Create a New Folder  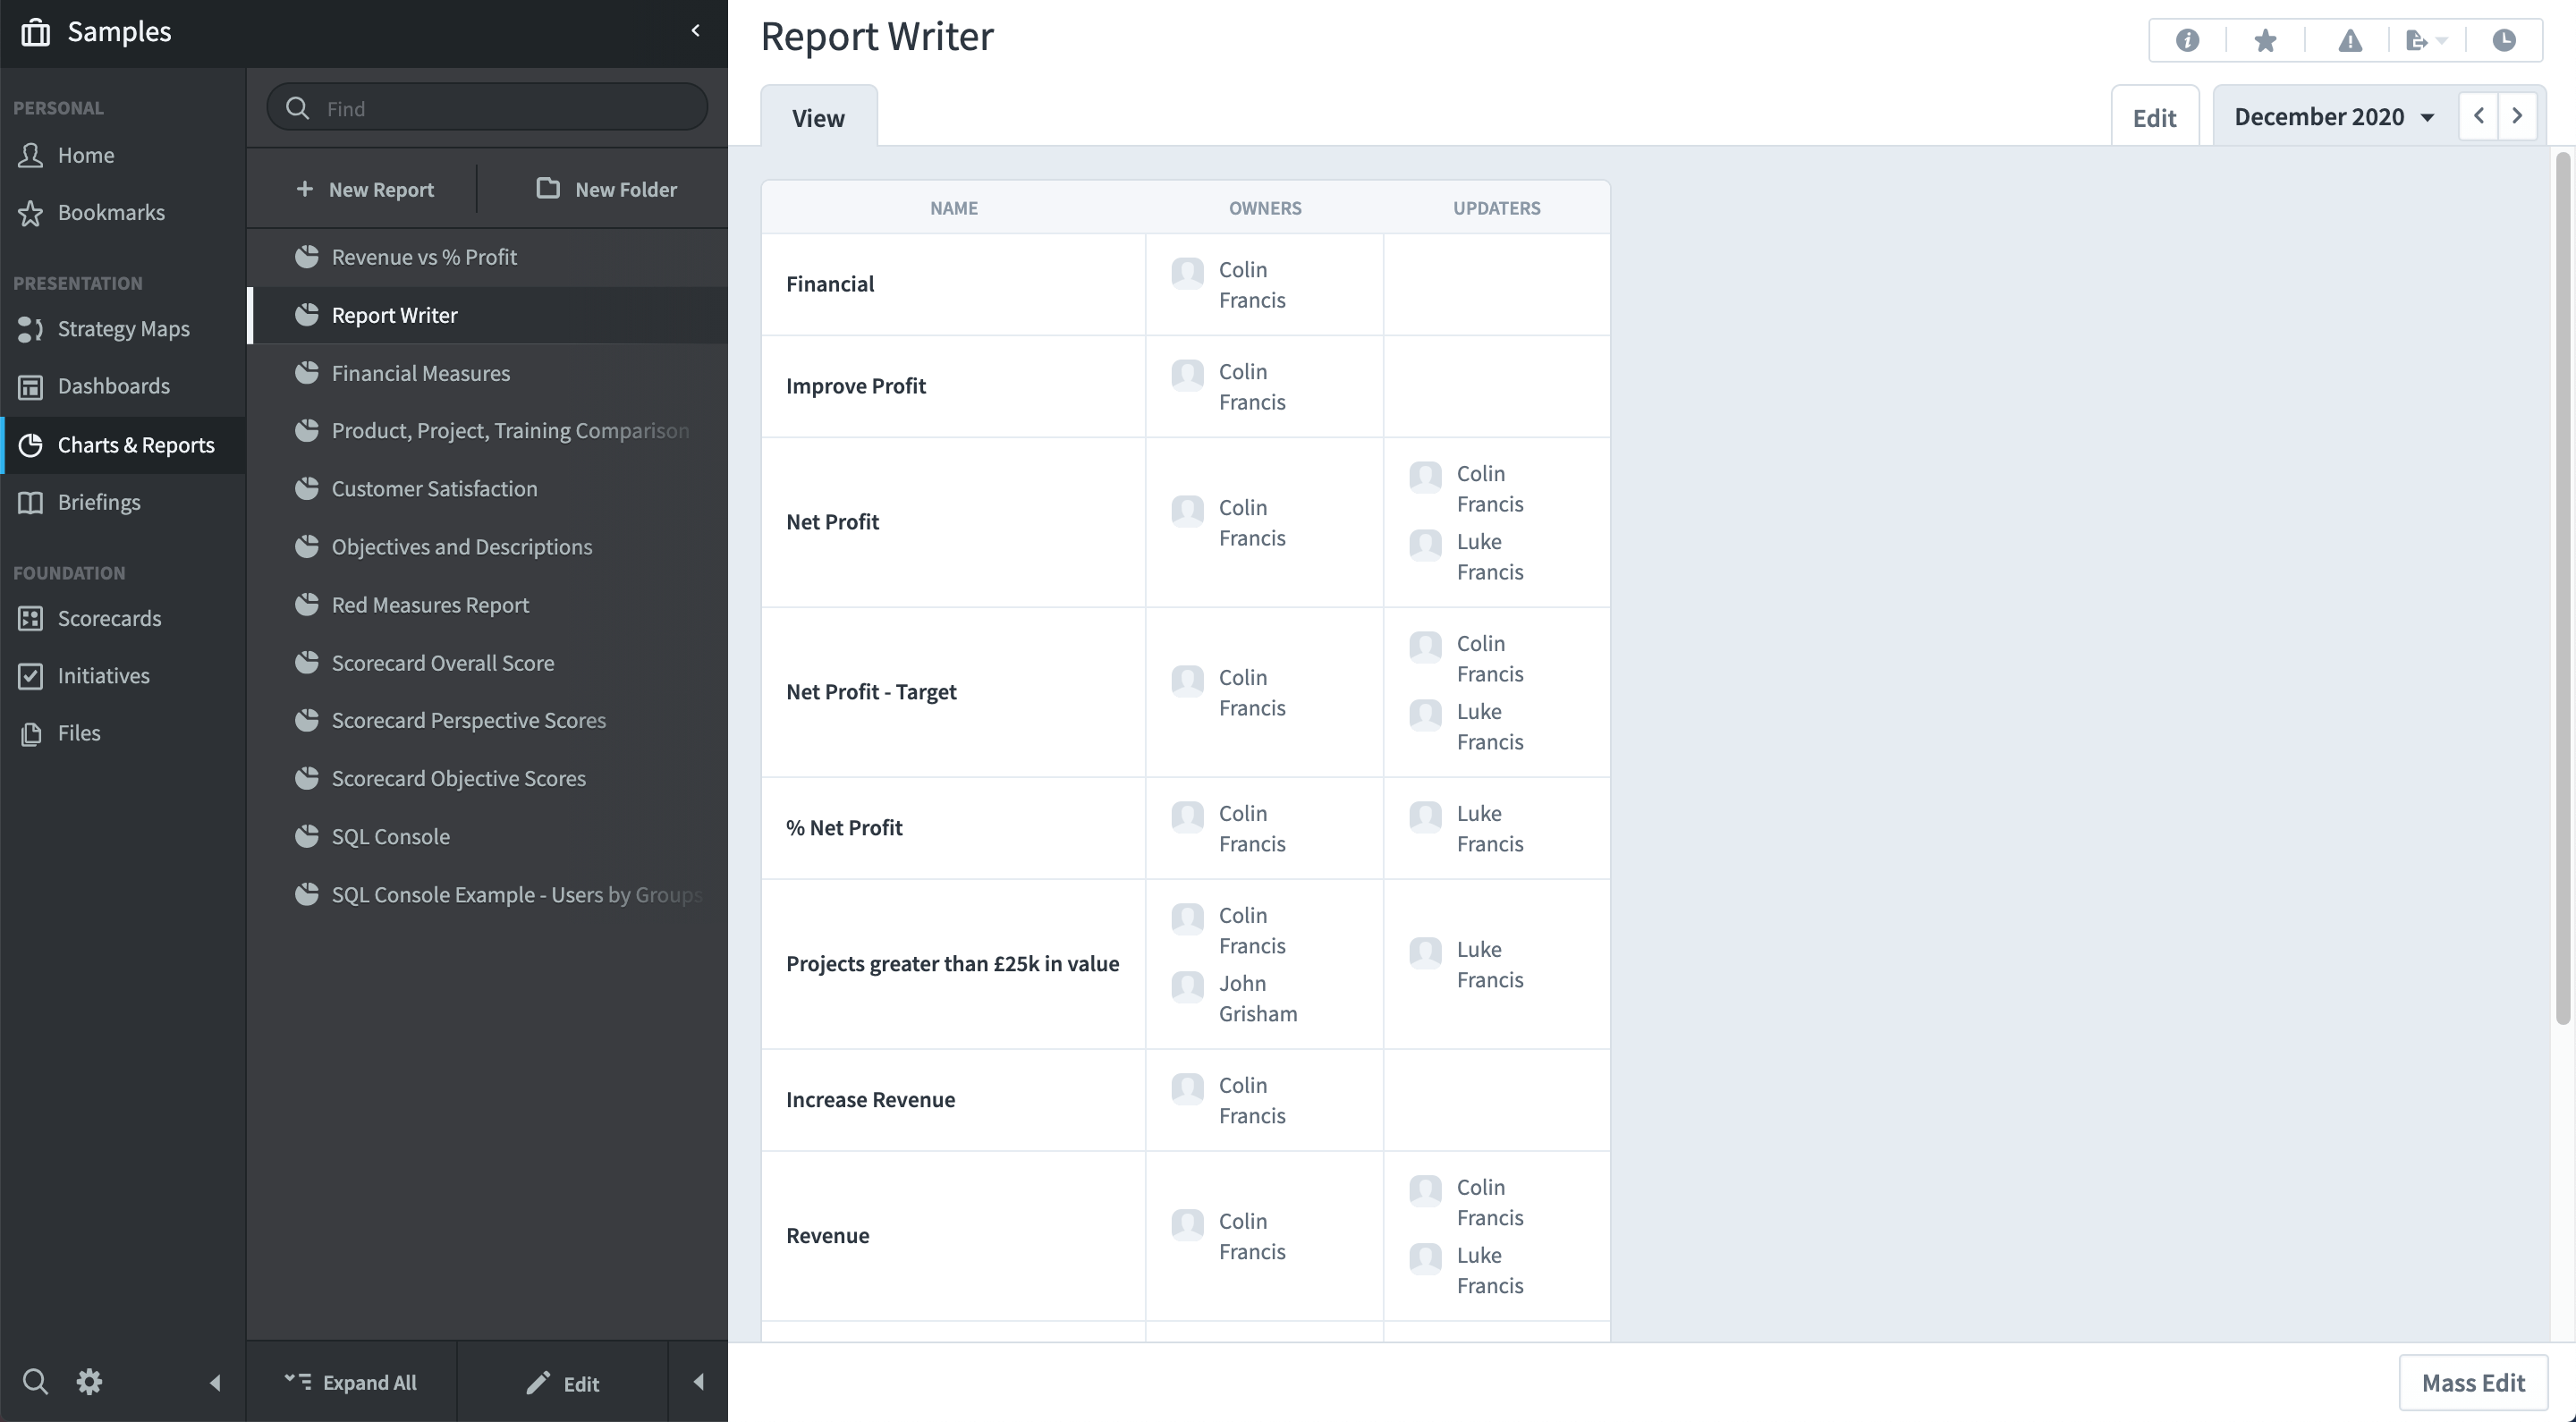(606, 189)
